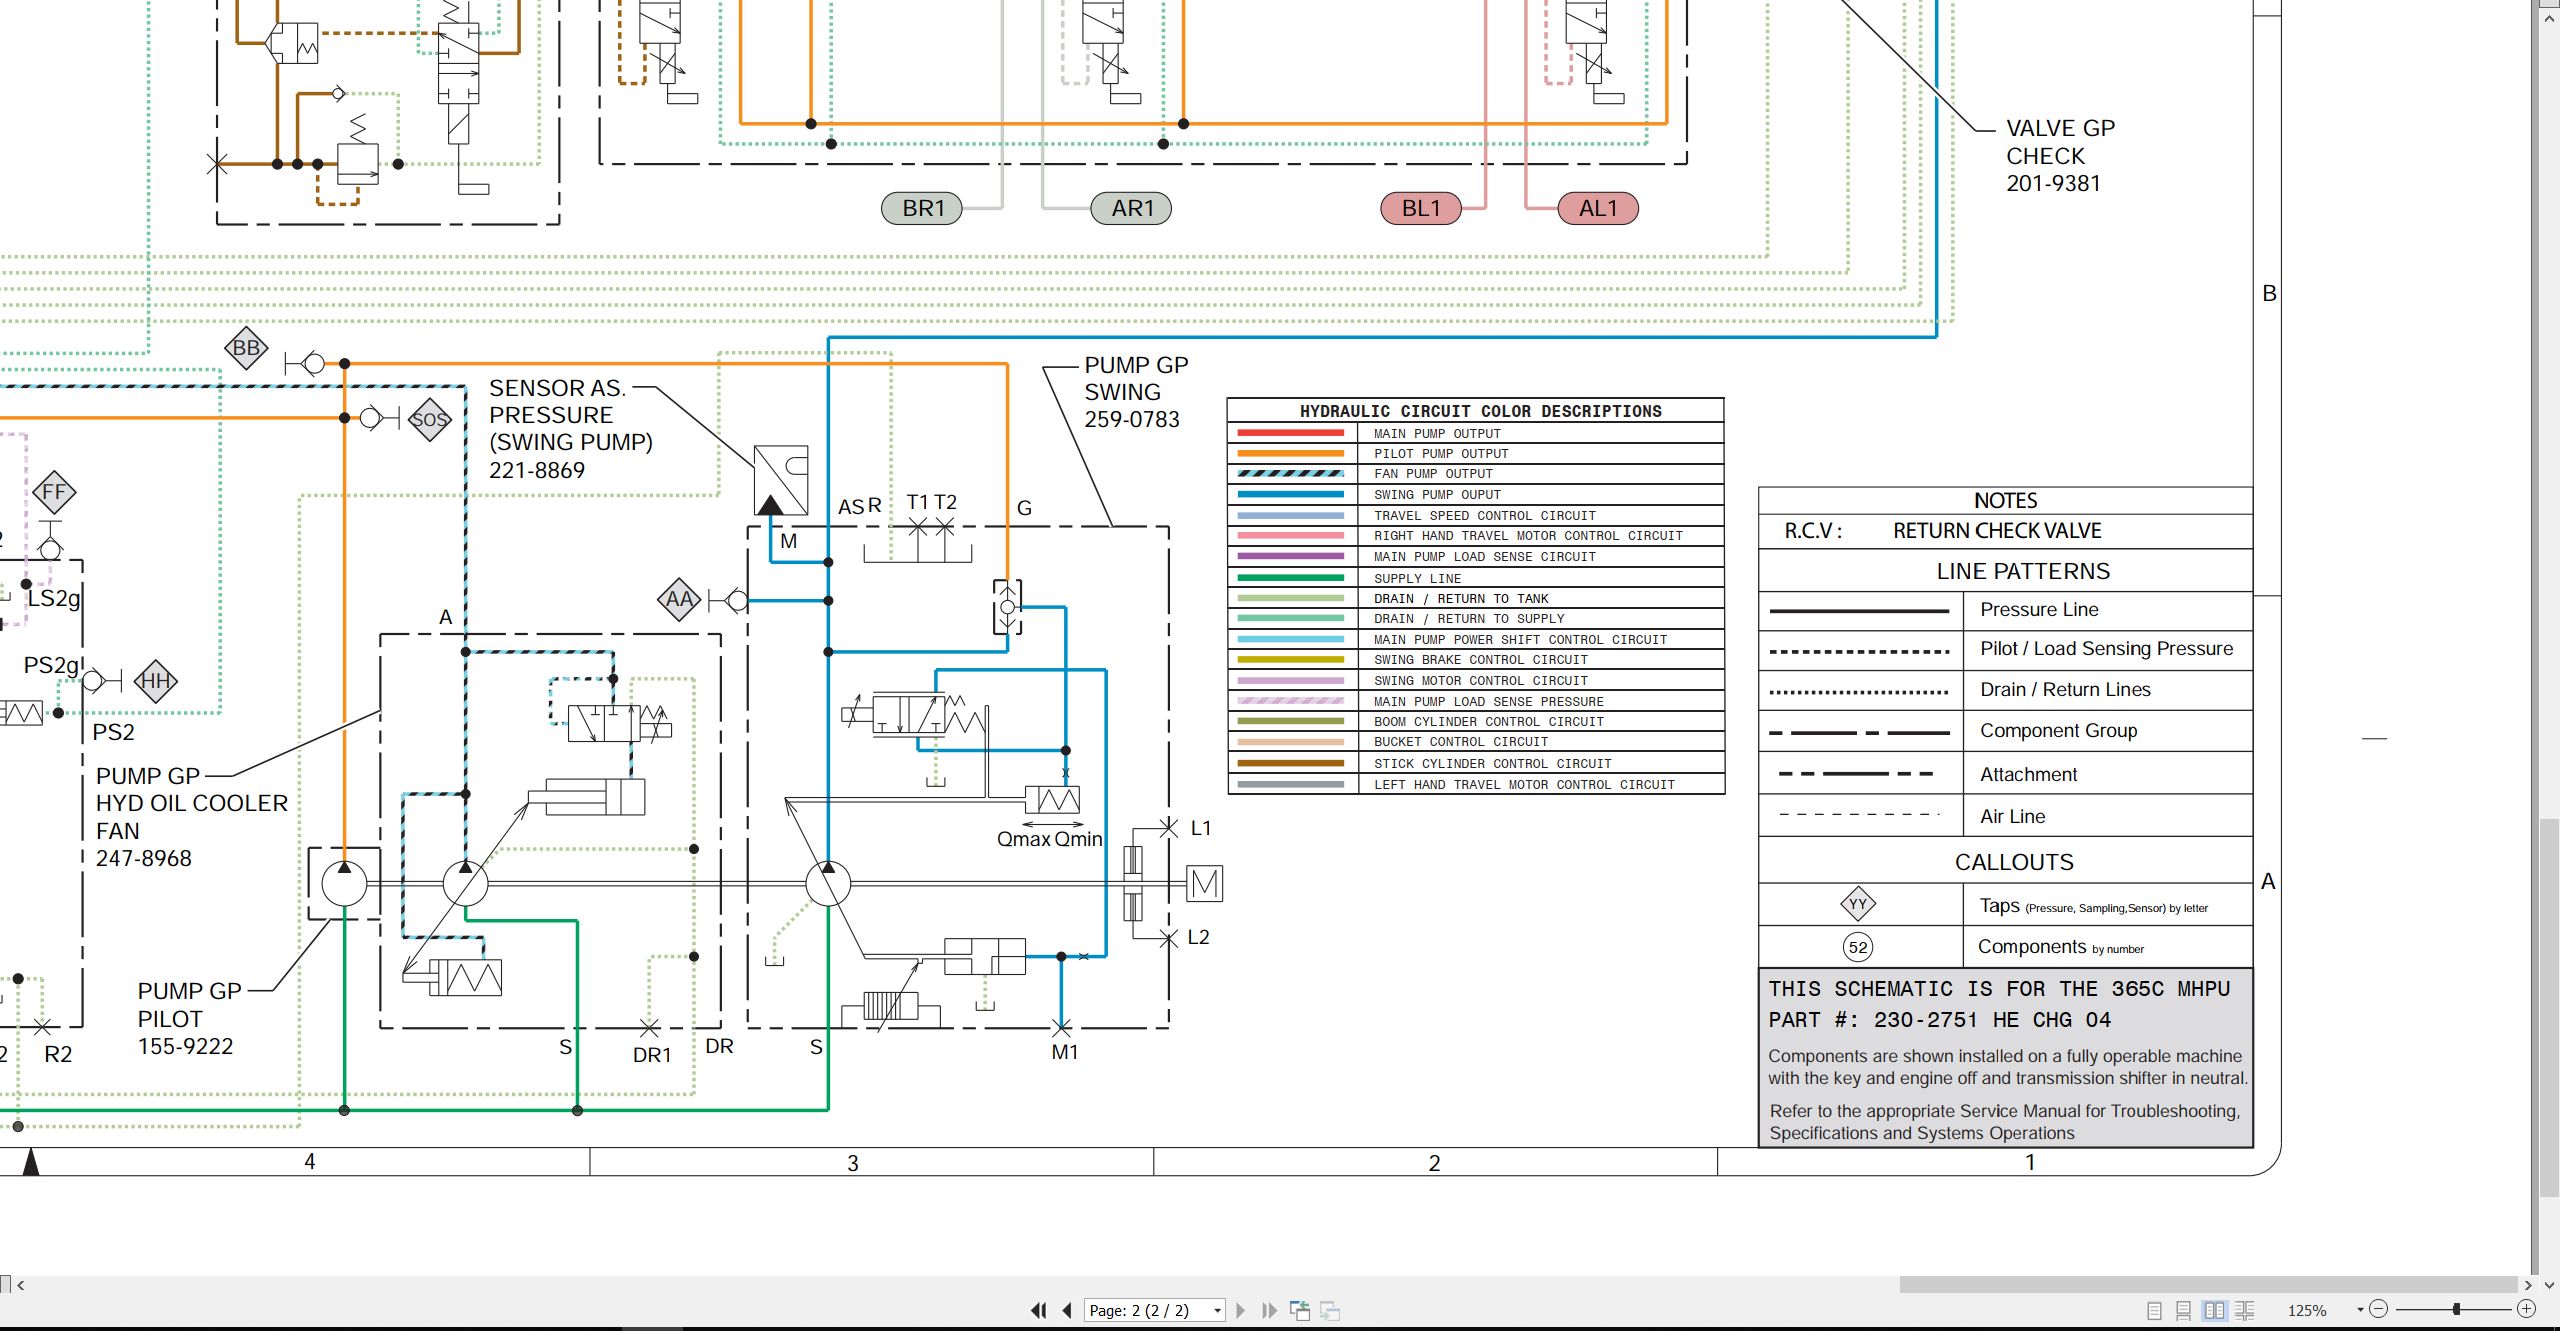
Task: Click the 'Air Line' pattern row
Action: 2006,816
